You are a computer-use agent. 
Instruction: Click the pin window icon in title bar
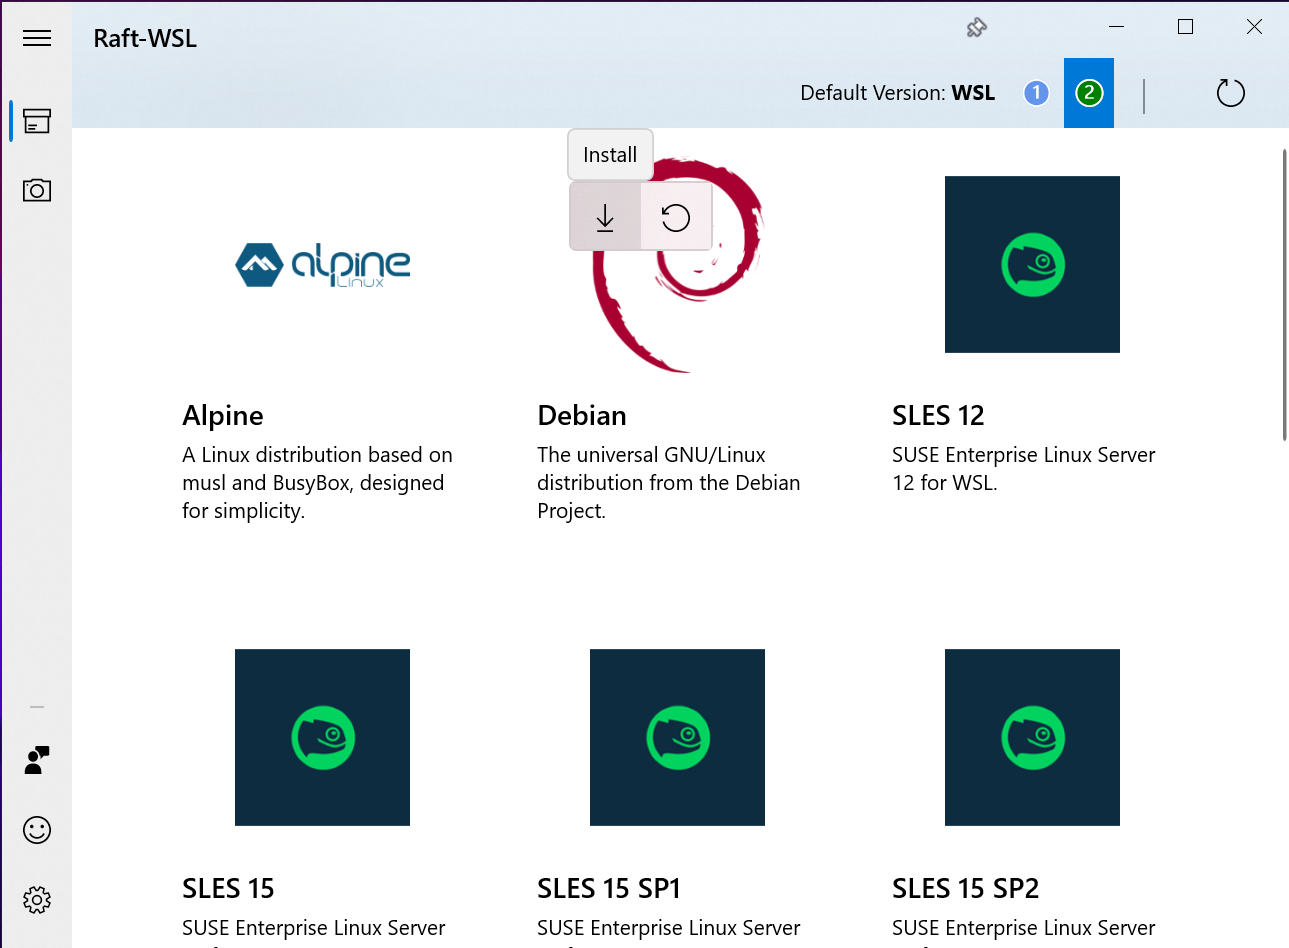977,28
